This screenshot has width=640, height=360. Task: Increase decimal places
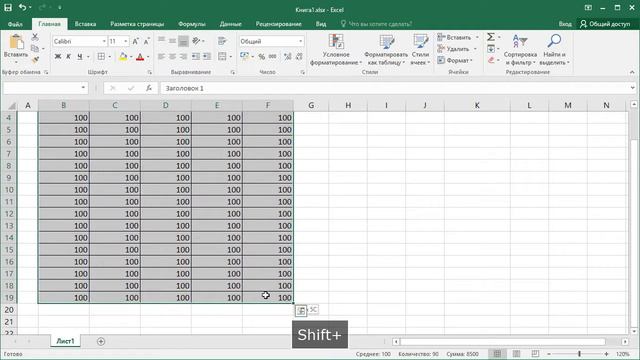coord(288,56)
